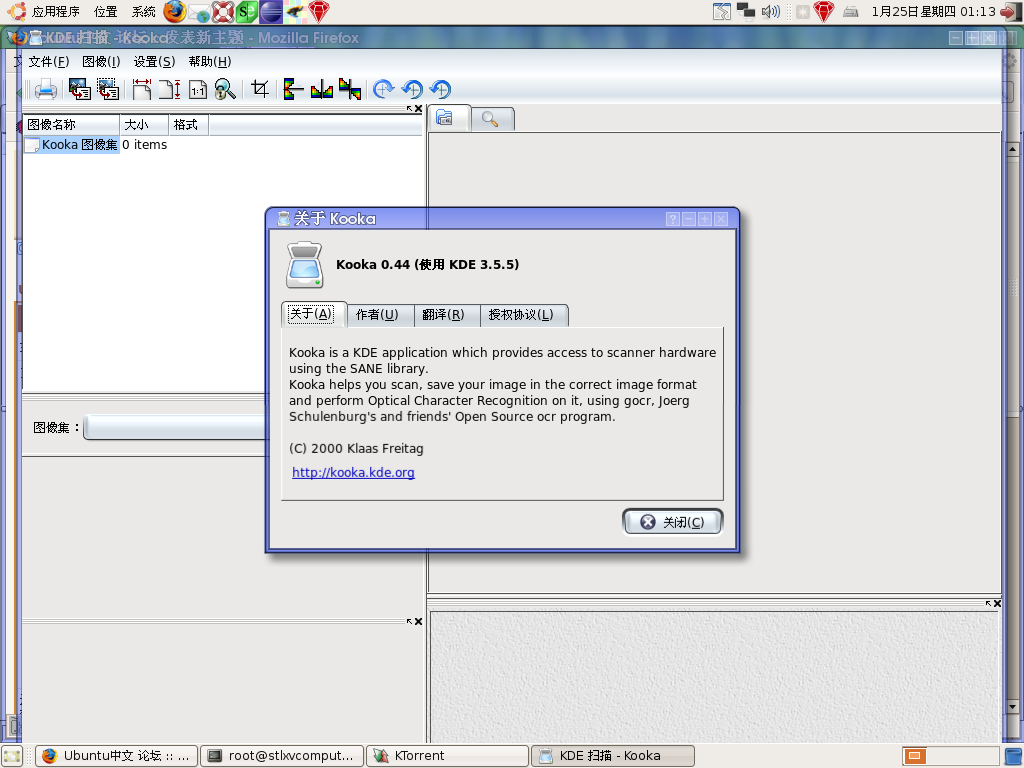1024x768 pixels.
Task: Click the bird launcher icon on the panel
Action: pyautogui.click(x=295, y=12)
